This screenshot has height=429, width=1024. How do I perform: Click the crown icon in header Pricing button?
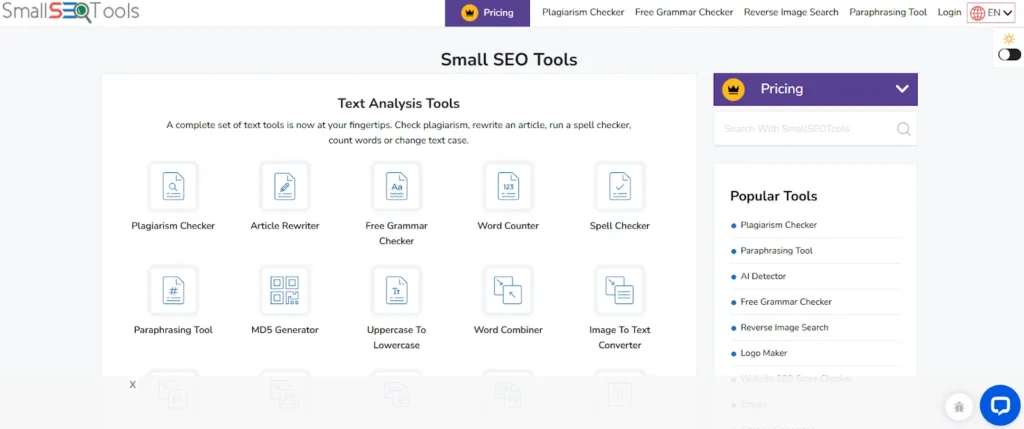point(470,13)
